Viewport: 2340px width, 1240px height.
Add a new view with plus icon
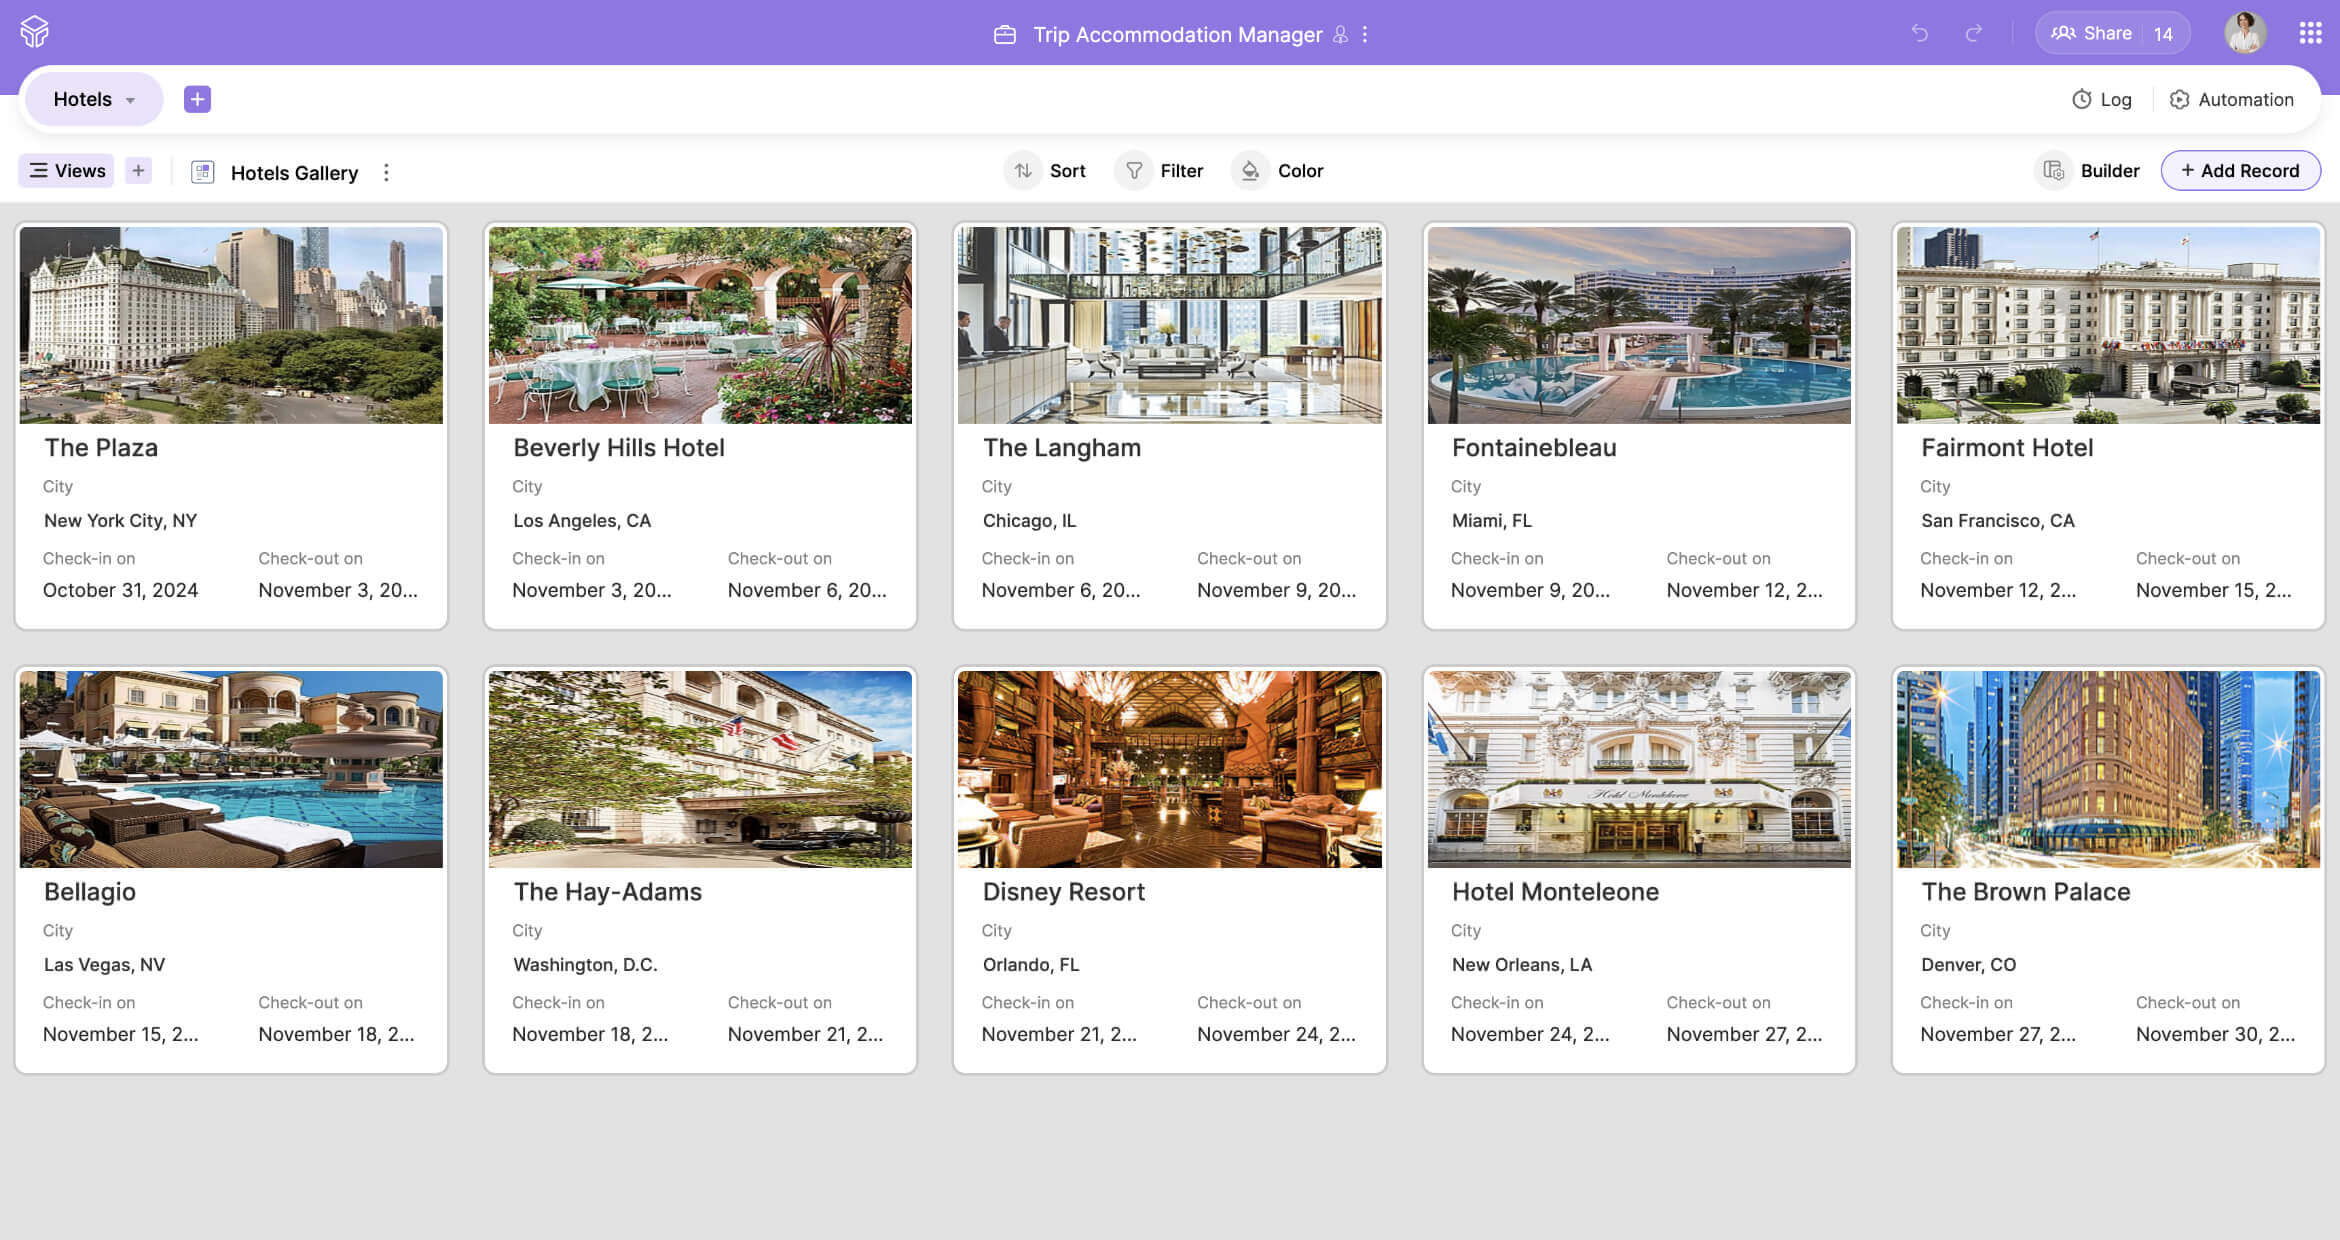138,171
